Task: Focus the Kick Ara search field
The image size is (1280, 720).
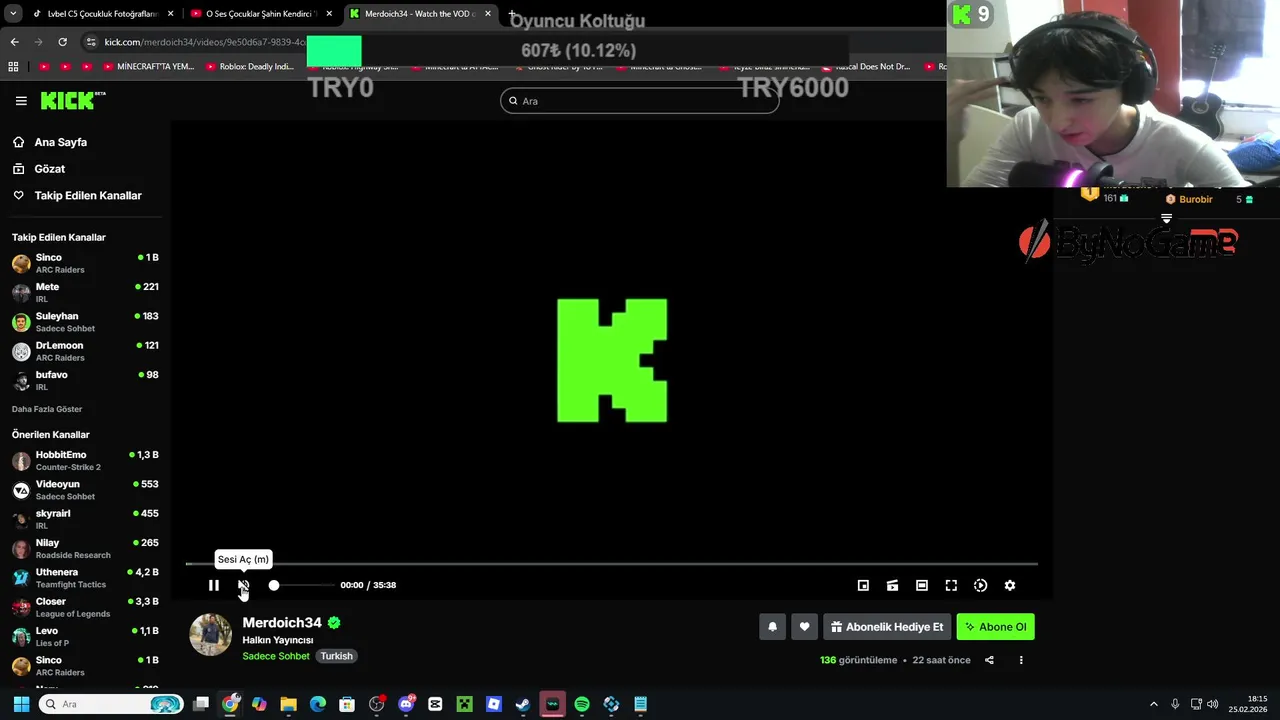Action: click(x=640, y=101)
